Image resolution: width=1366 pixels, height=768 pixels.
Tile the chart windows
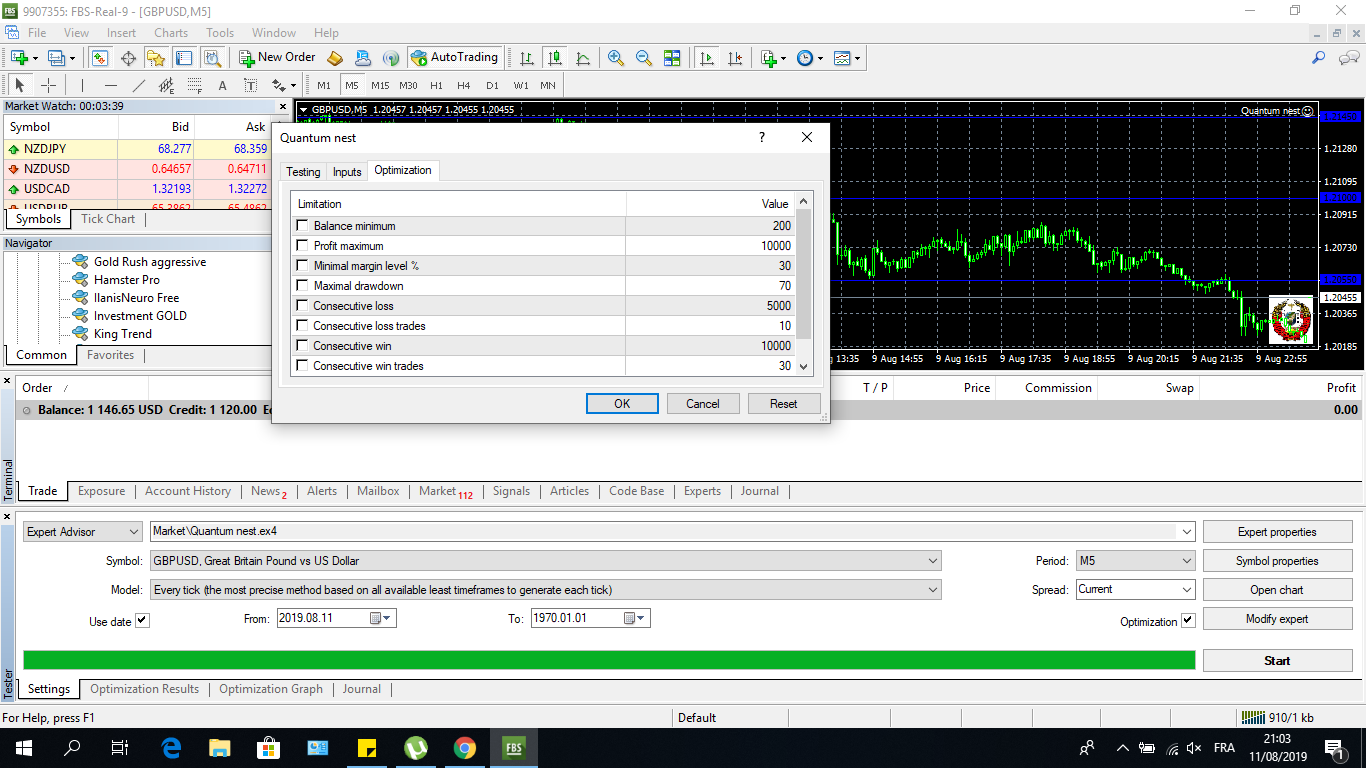[x=672, y=58]
